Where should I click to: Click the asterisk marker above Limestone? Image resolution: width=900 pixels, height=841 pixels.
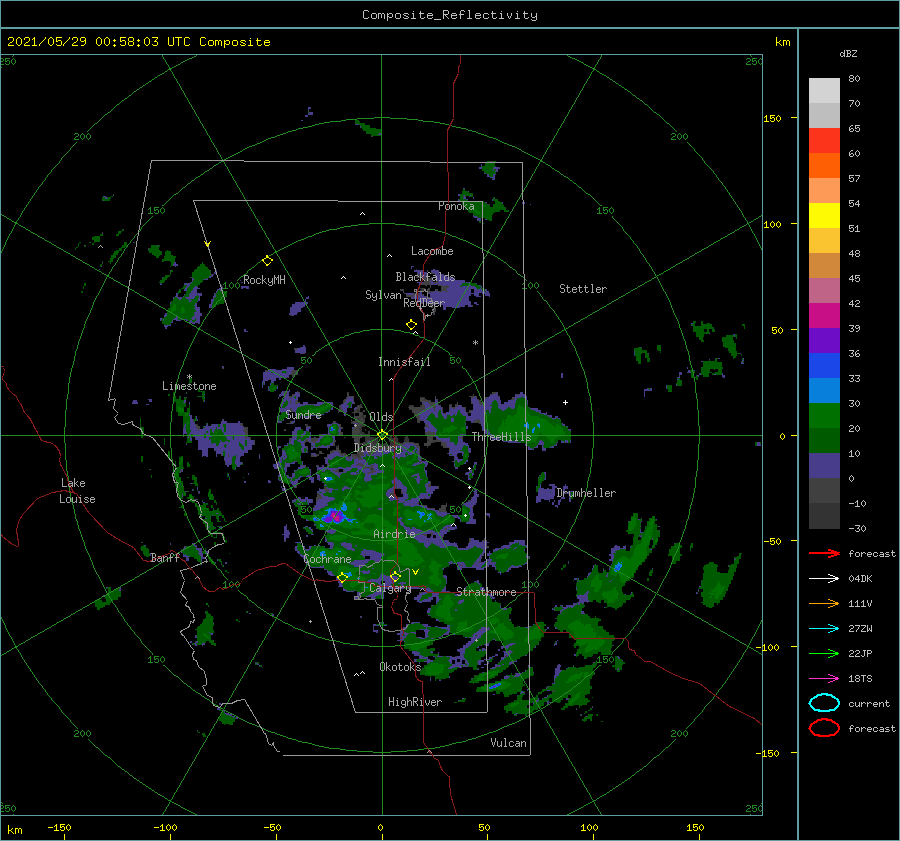(x=189, y=377)
